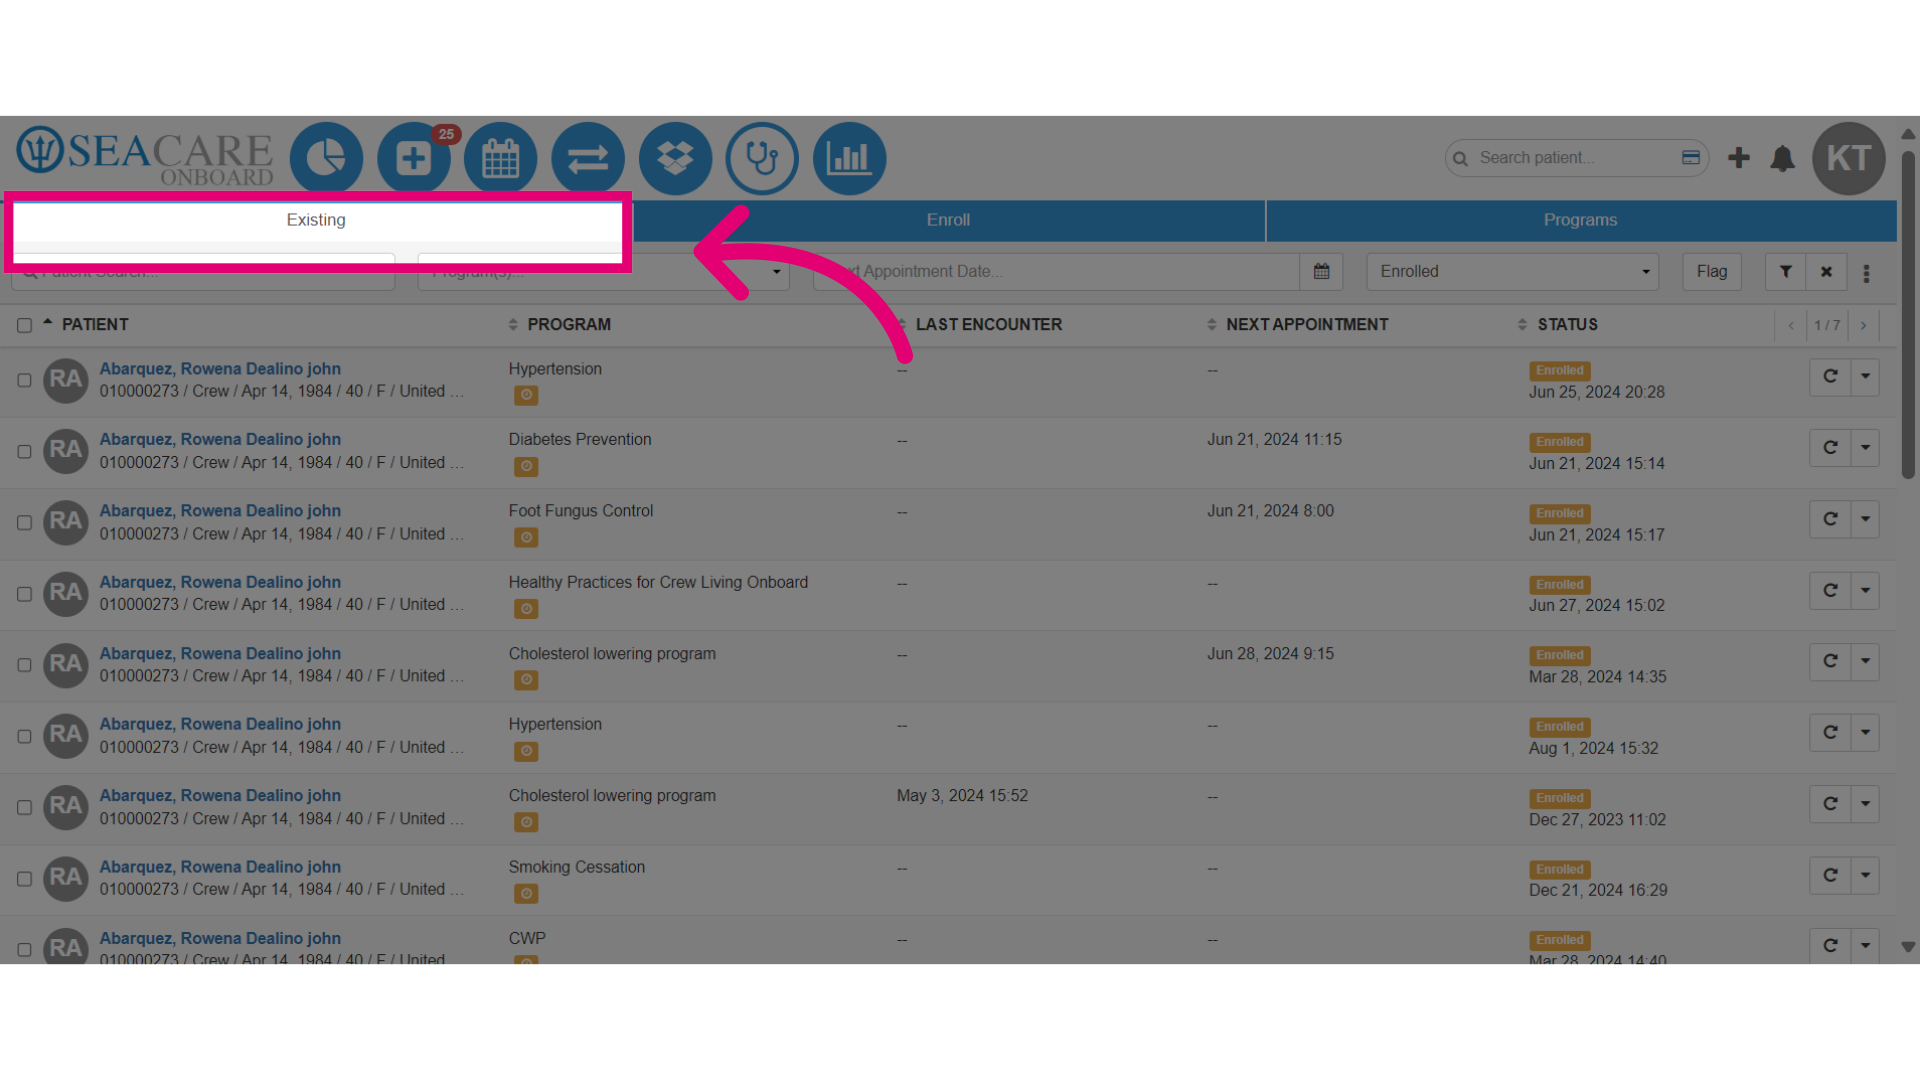Open the bar chart reports icon
This screenshot has height=1080, width=1920.
(849, 158)
